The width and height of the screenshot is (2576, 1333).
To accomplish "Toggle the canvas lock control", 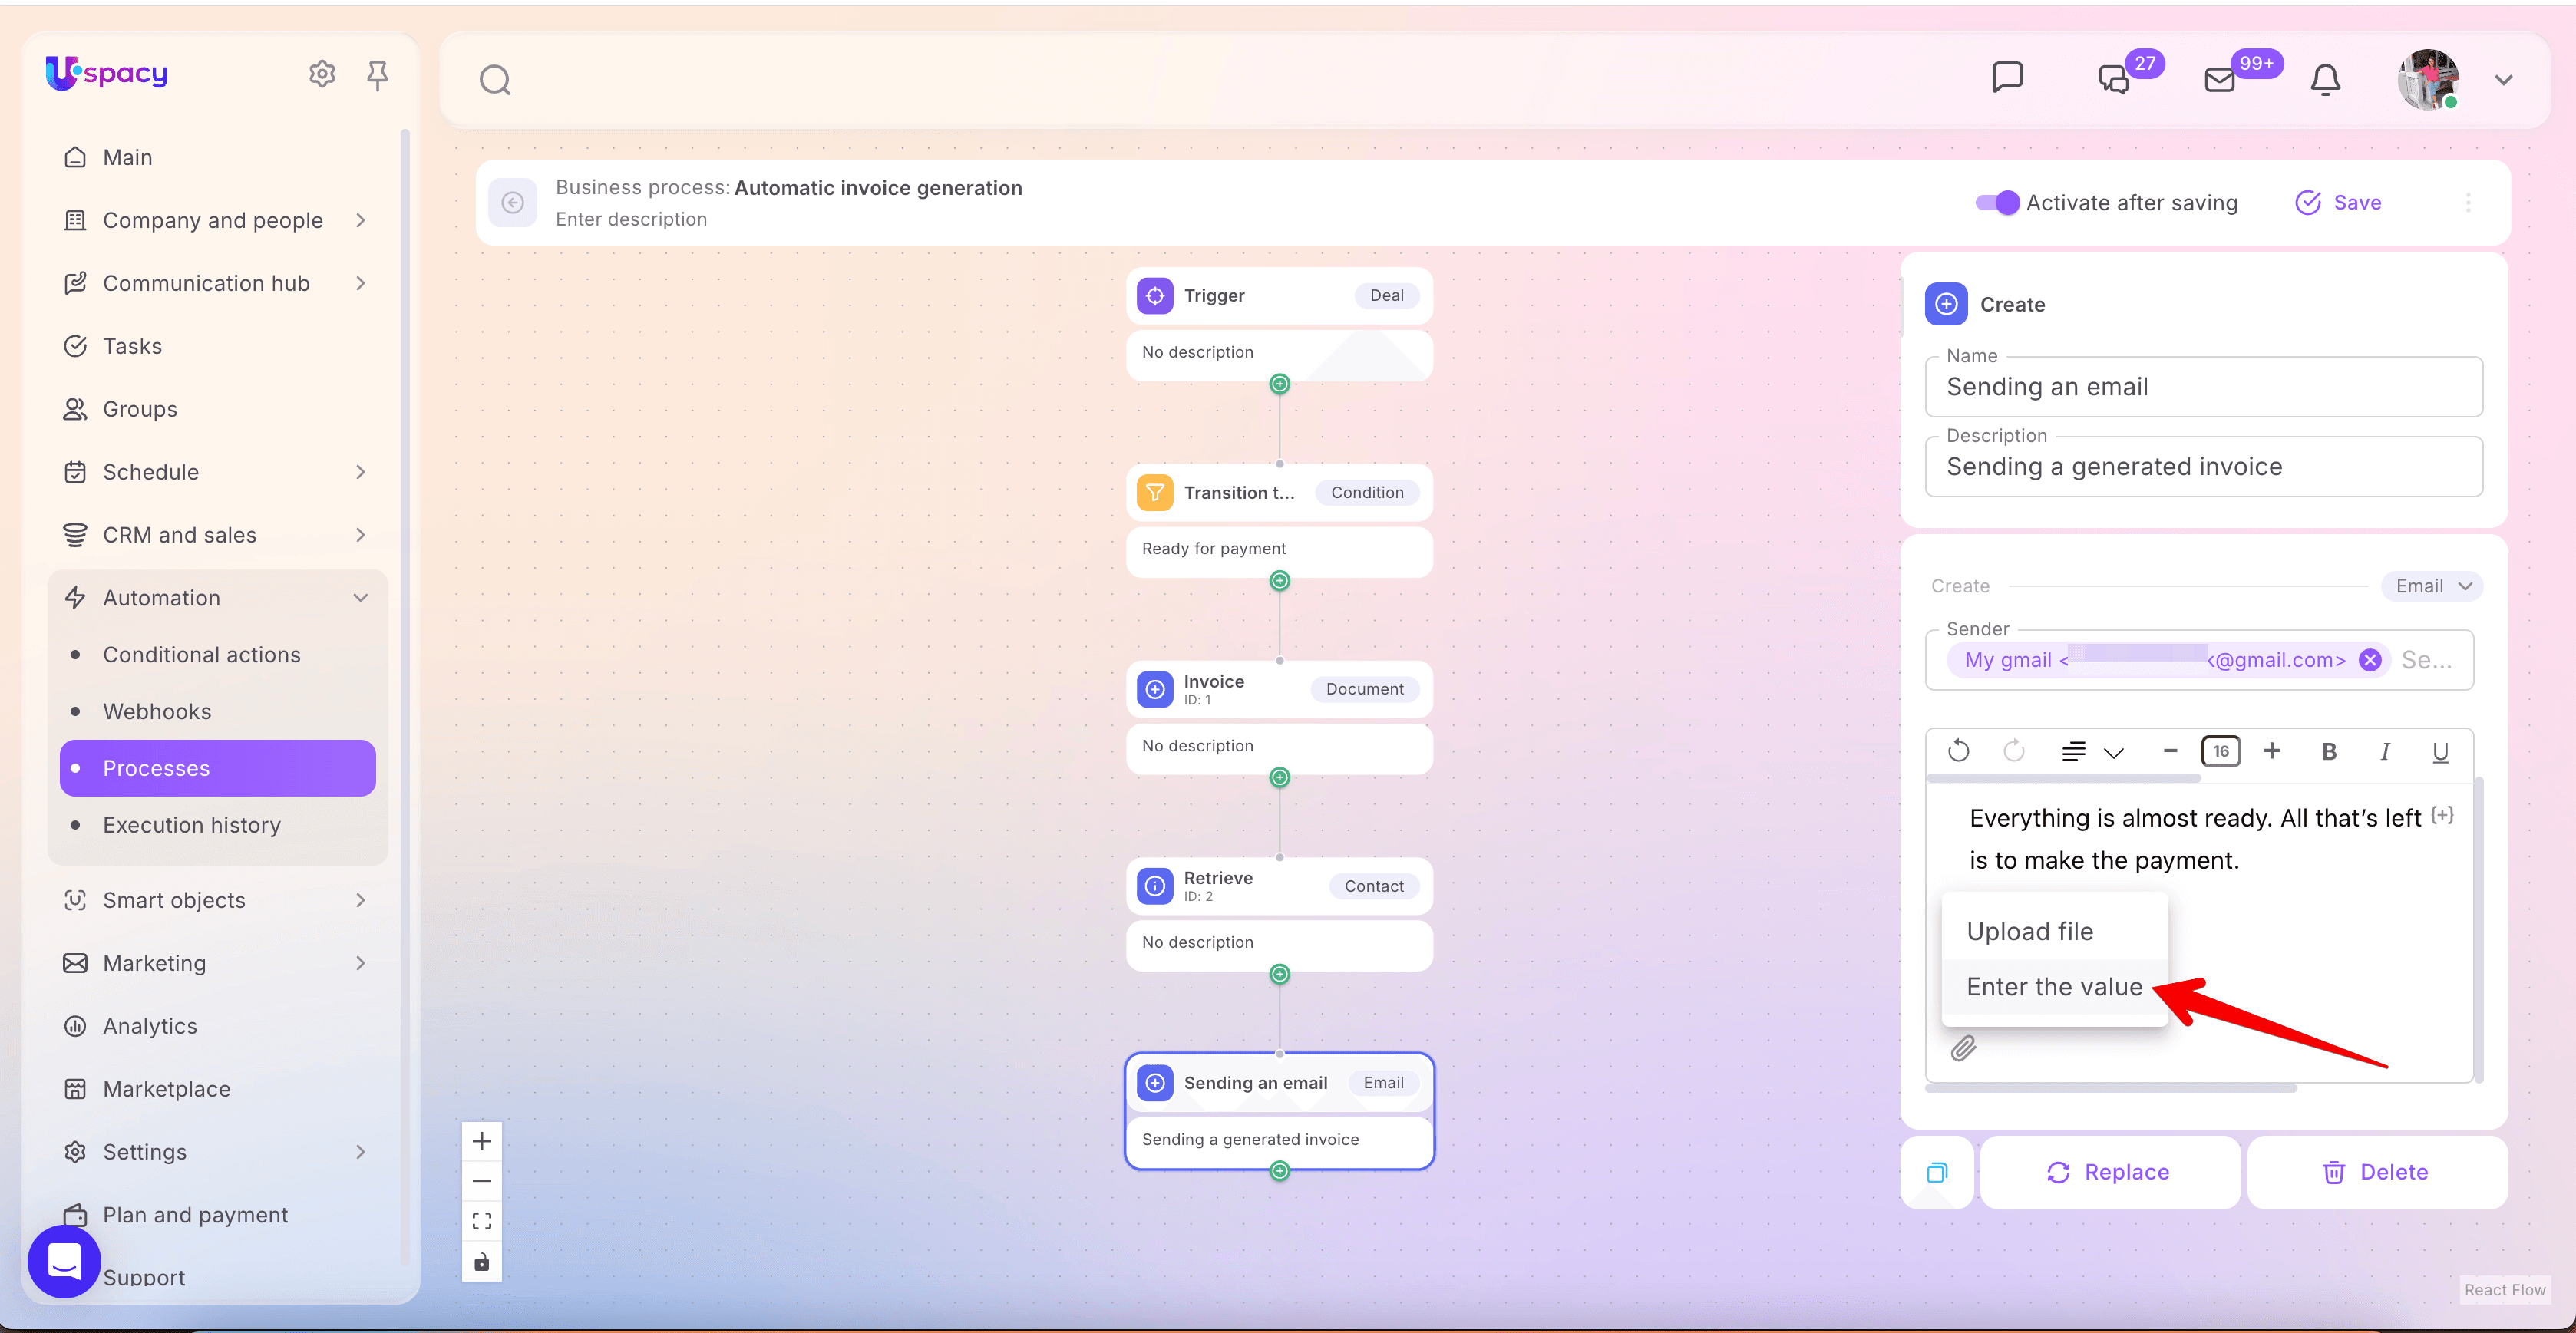I will [482, 1261].
